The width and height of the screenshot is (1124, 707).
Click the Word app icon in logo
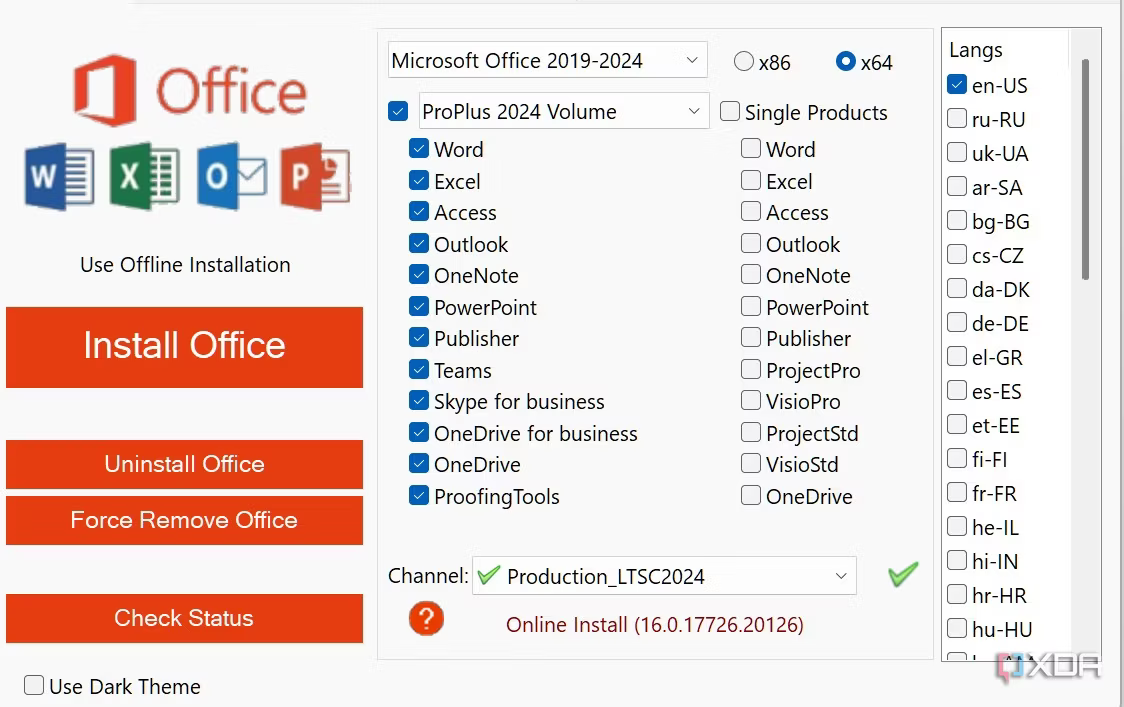pyautogui.click(x=59, y=176)
